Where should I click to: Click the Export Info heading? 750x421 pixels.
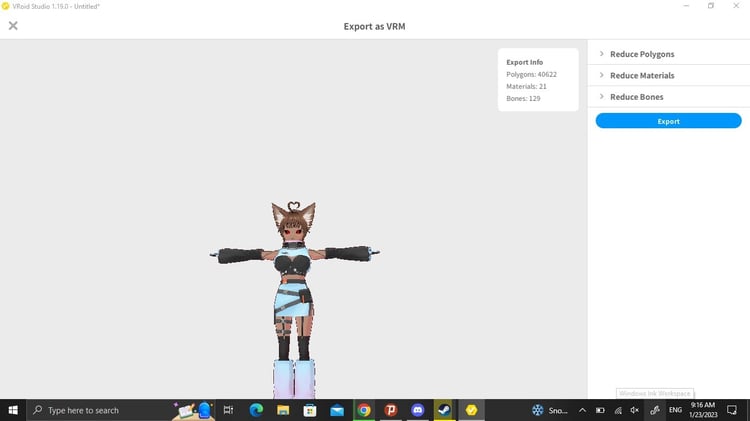point(525,62)
